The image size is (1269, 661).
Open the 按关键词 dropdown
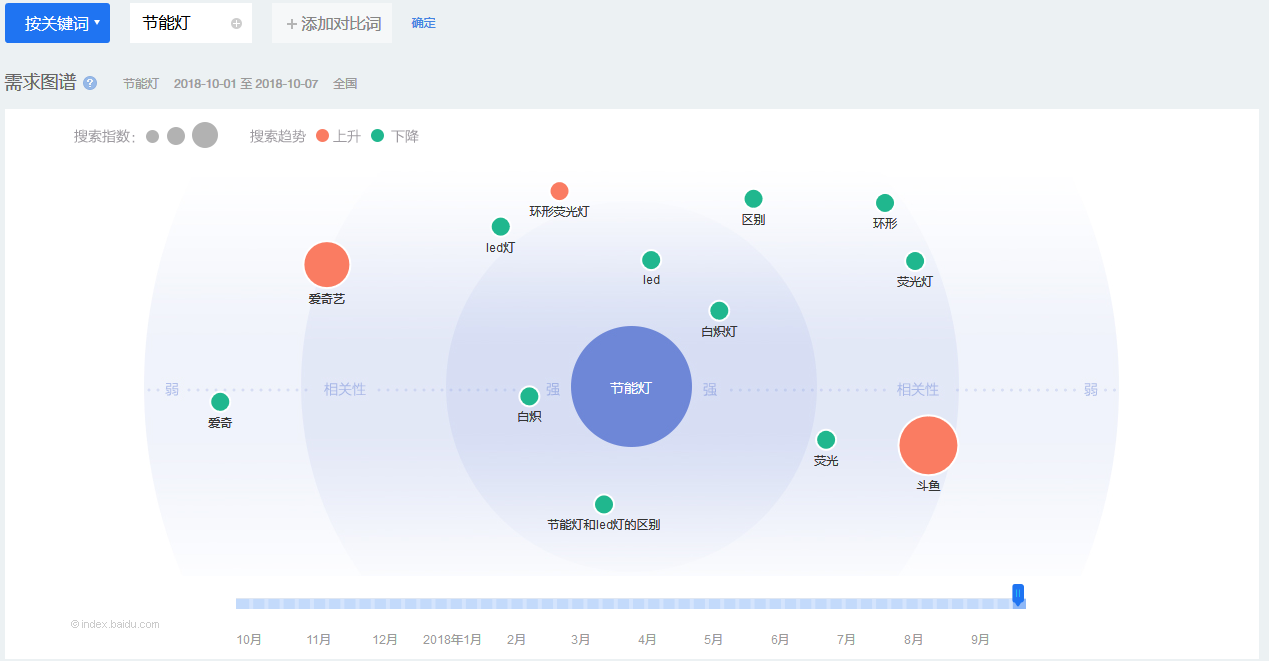tap(57, 23)
